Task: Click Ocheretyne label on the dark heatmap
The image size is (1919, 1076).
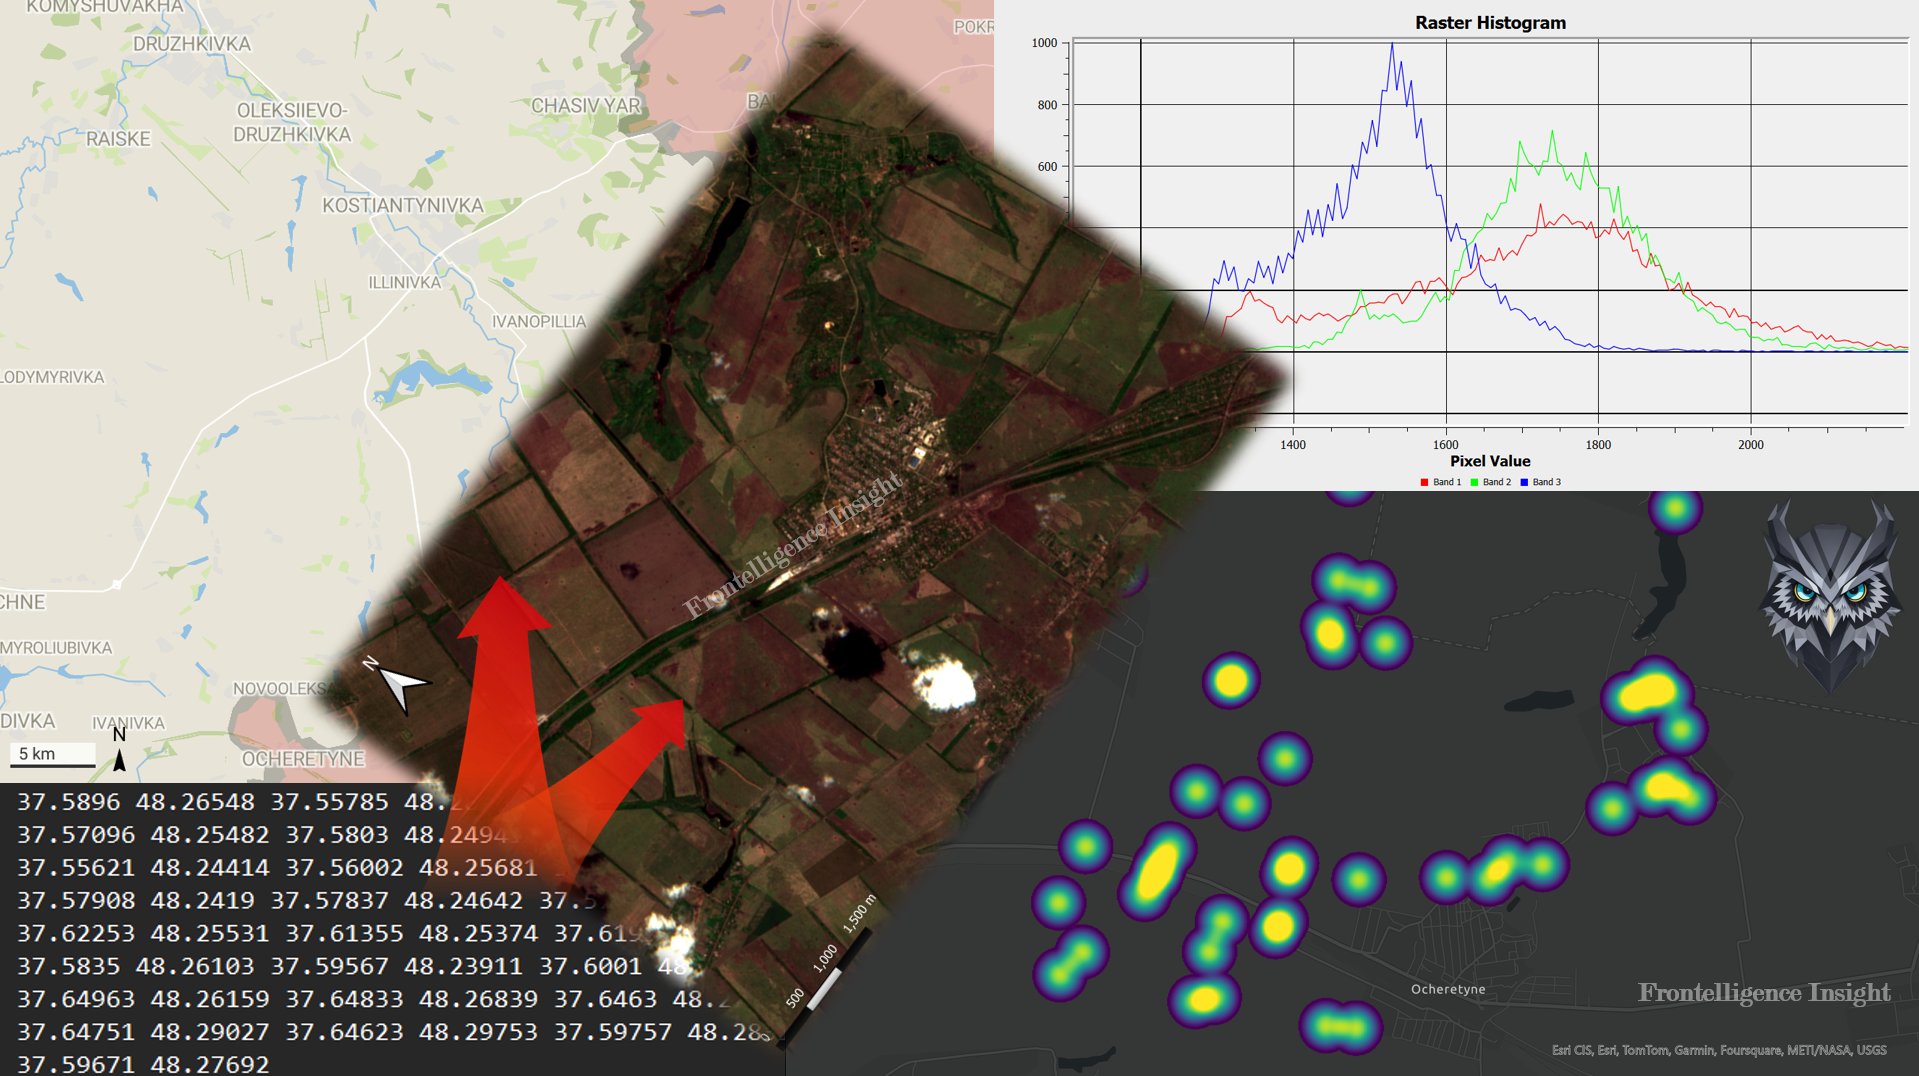Action: (1447, 990)
